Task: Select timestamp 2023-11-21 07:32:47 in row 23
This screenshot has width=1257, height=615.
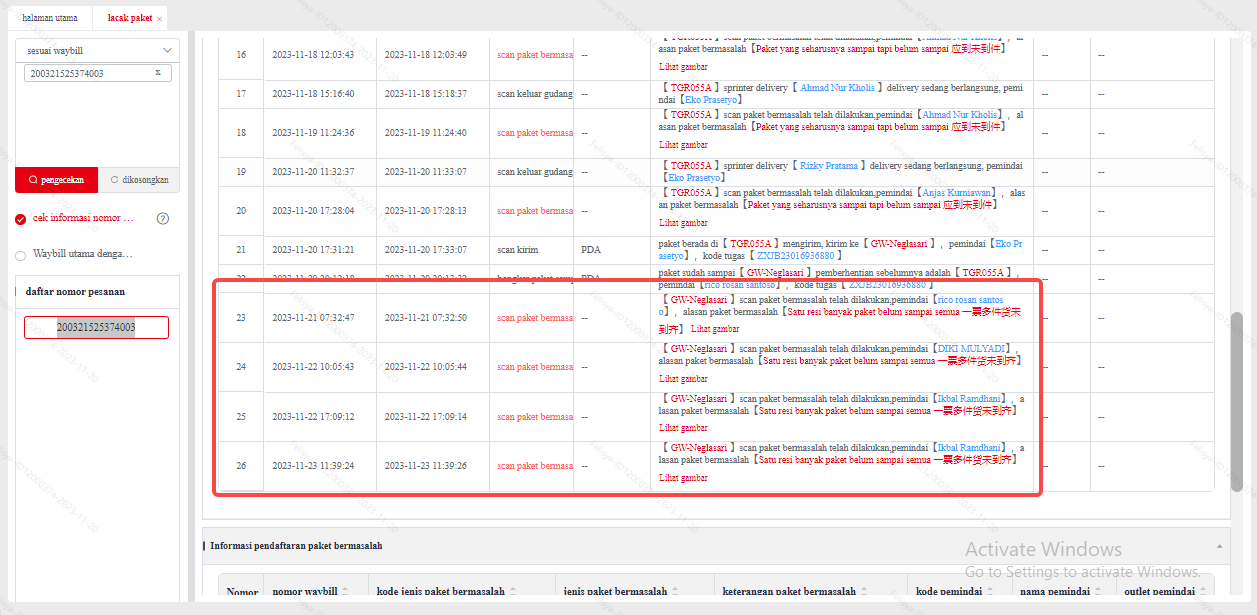Action: pos(313,318)
